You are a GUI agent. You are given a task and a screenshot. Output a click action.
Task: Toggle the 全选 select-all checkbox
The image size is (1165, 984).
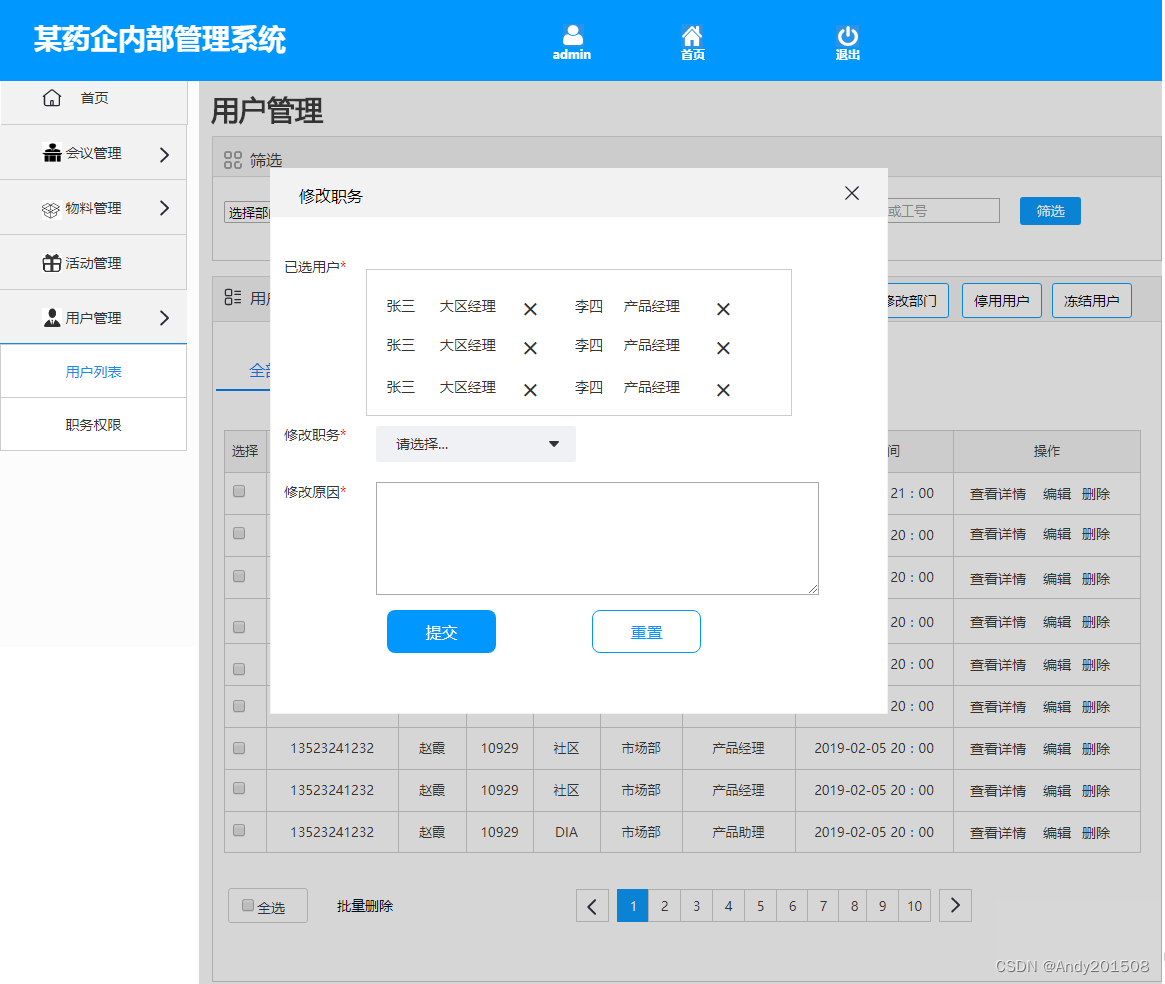click(247, 905)
